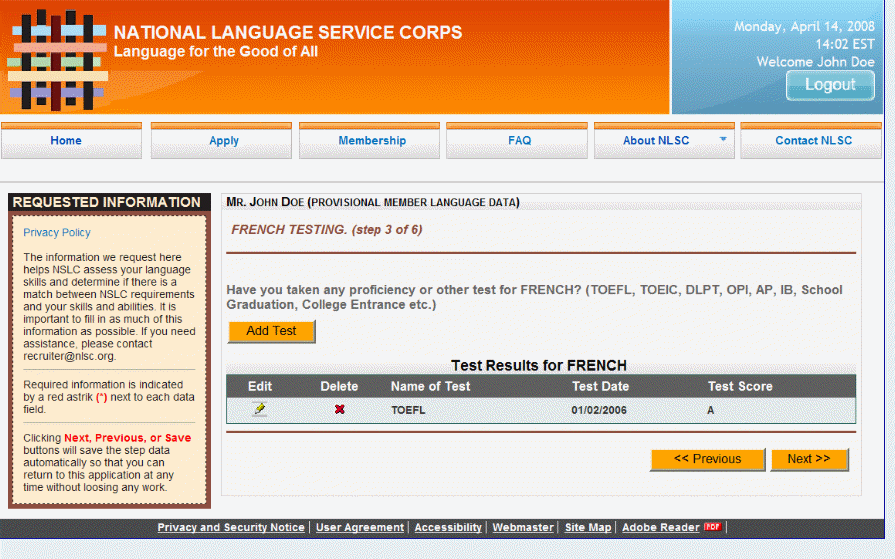Open the Adobe Reader footer link

(660, 527)
